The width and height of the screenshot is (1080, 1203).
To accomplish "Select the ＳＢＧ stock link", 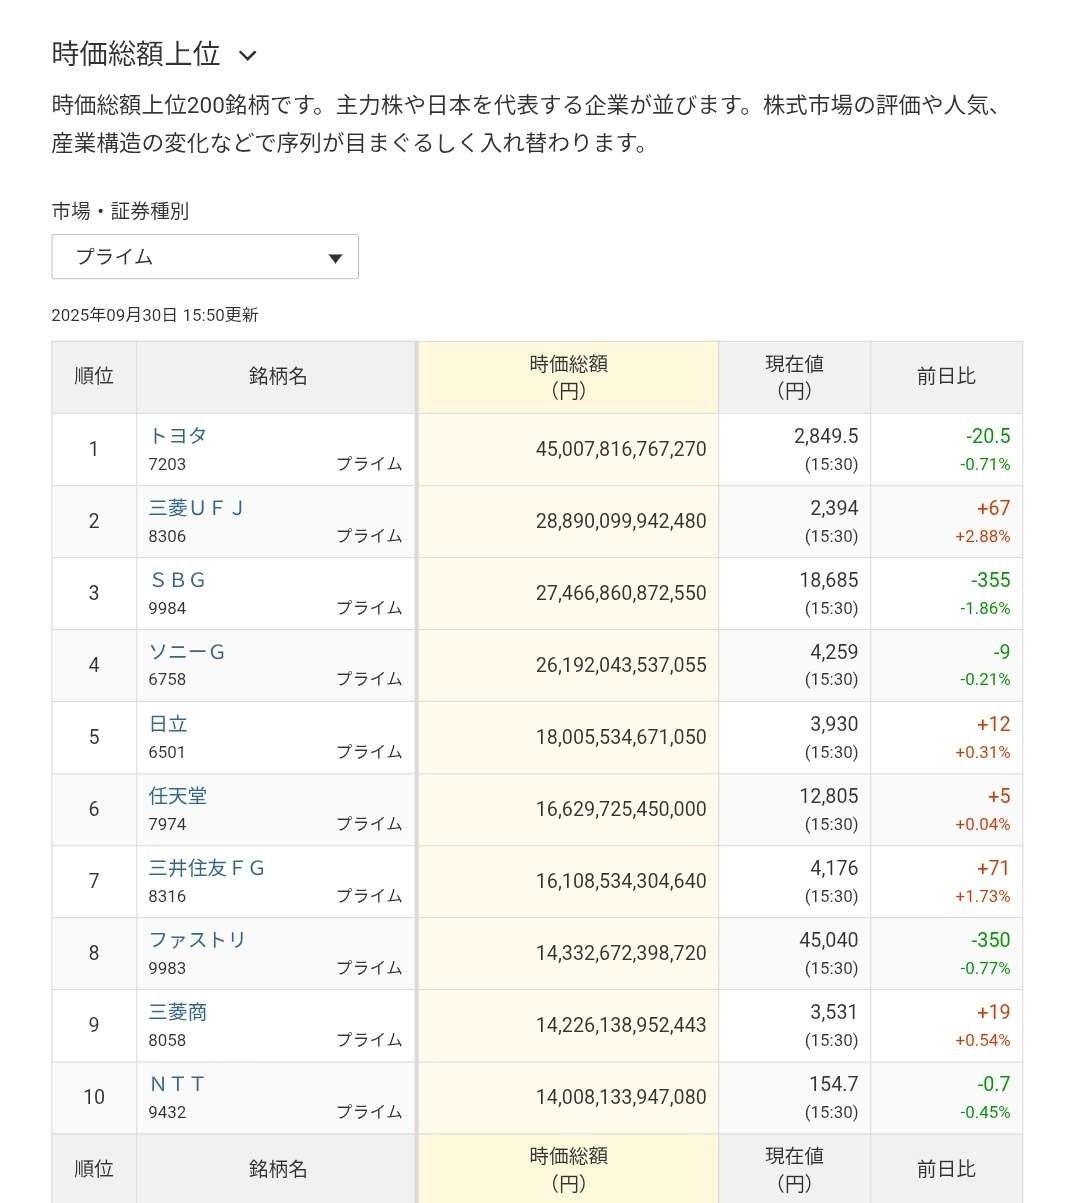I will pos(178,580).
